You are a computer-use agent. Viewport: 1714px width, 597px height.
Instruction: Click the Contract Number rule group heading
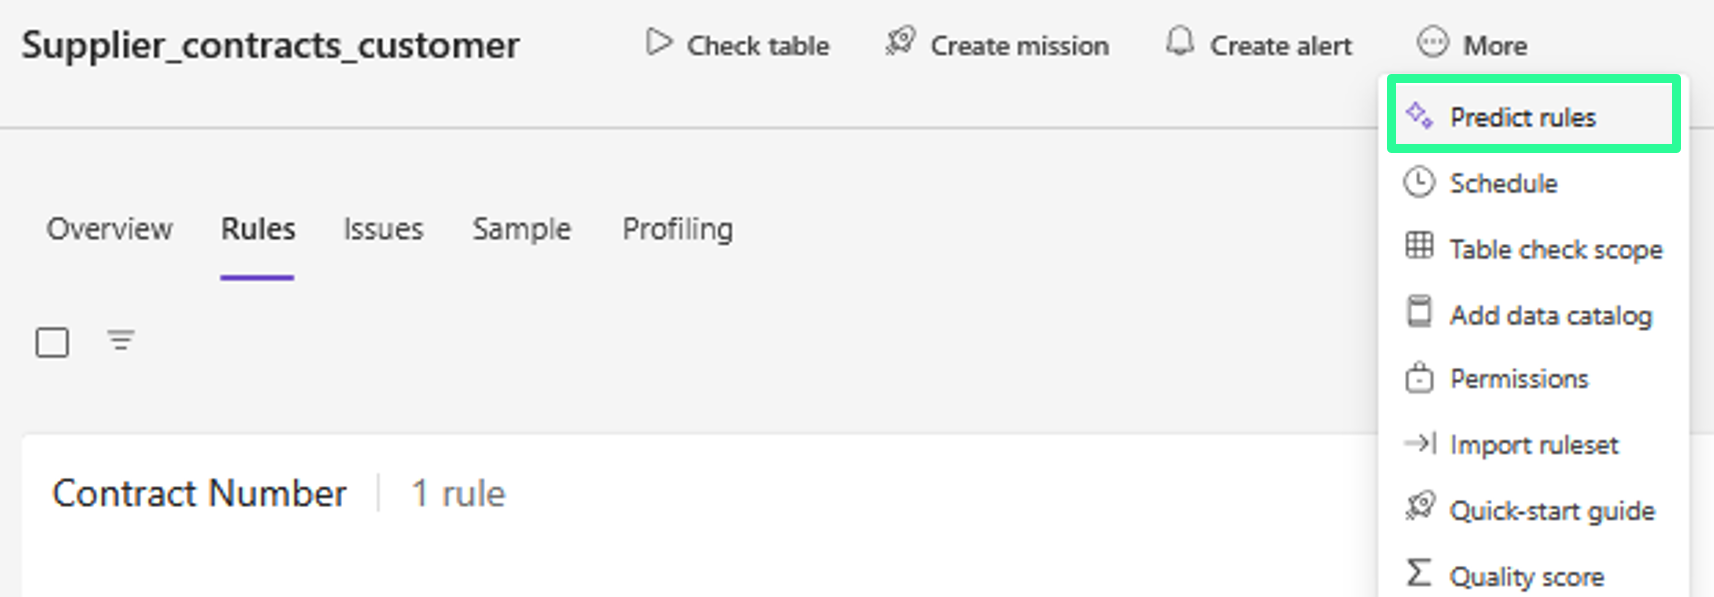coord(199,493)
